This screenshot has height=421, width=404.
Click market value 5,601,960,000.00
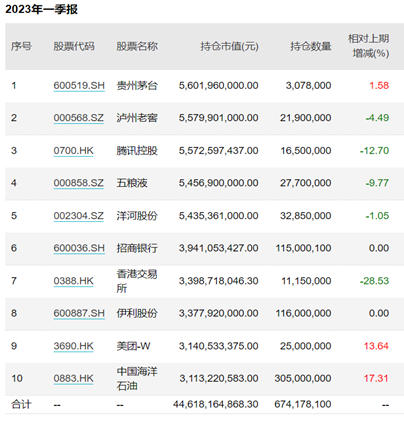219,86
